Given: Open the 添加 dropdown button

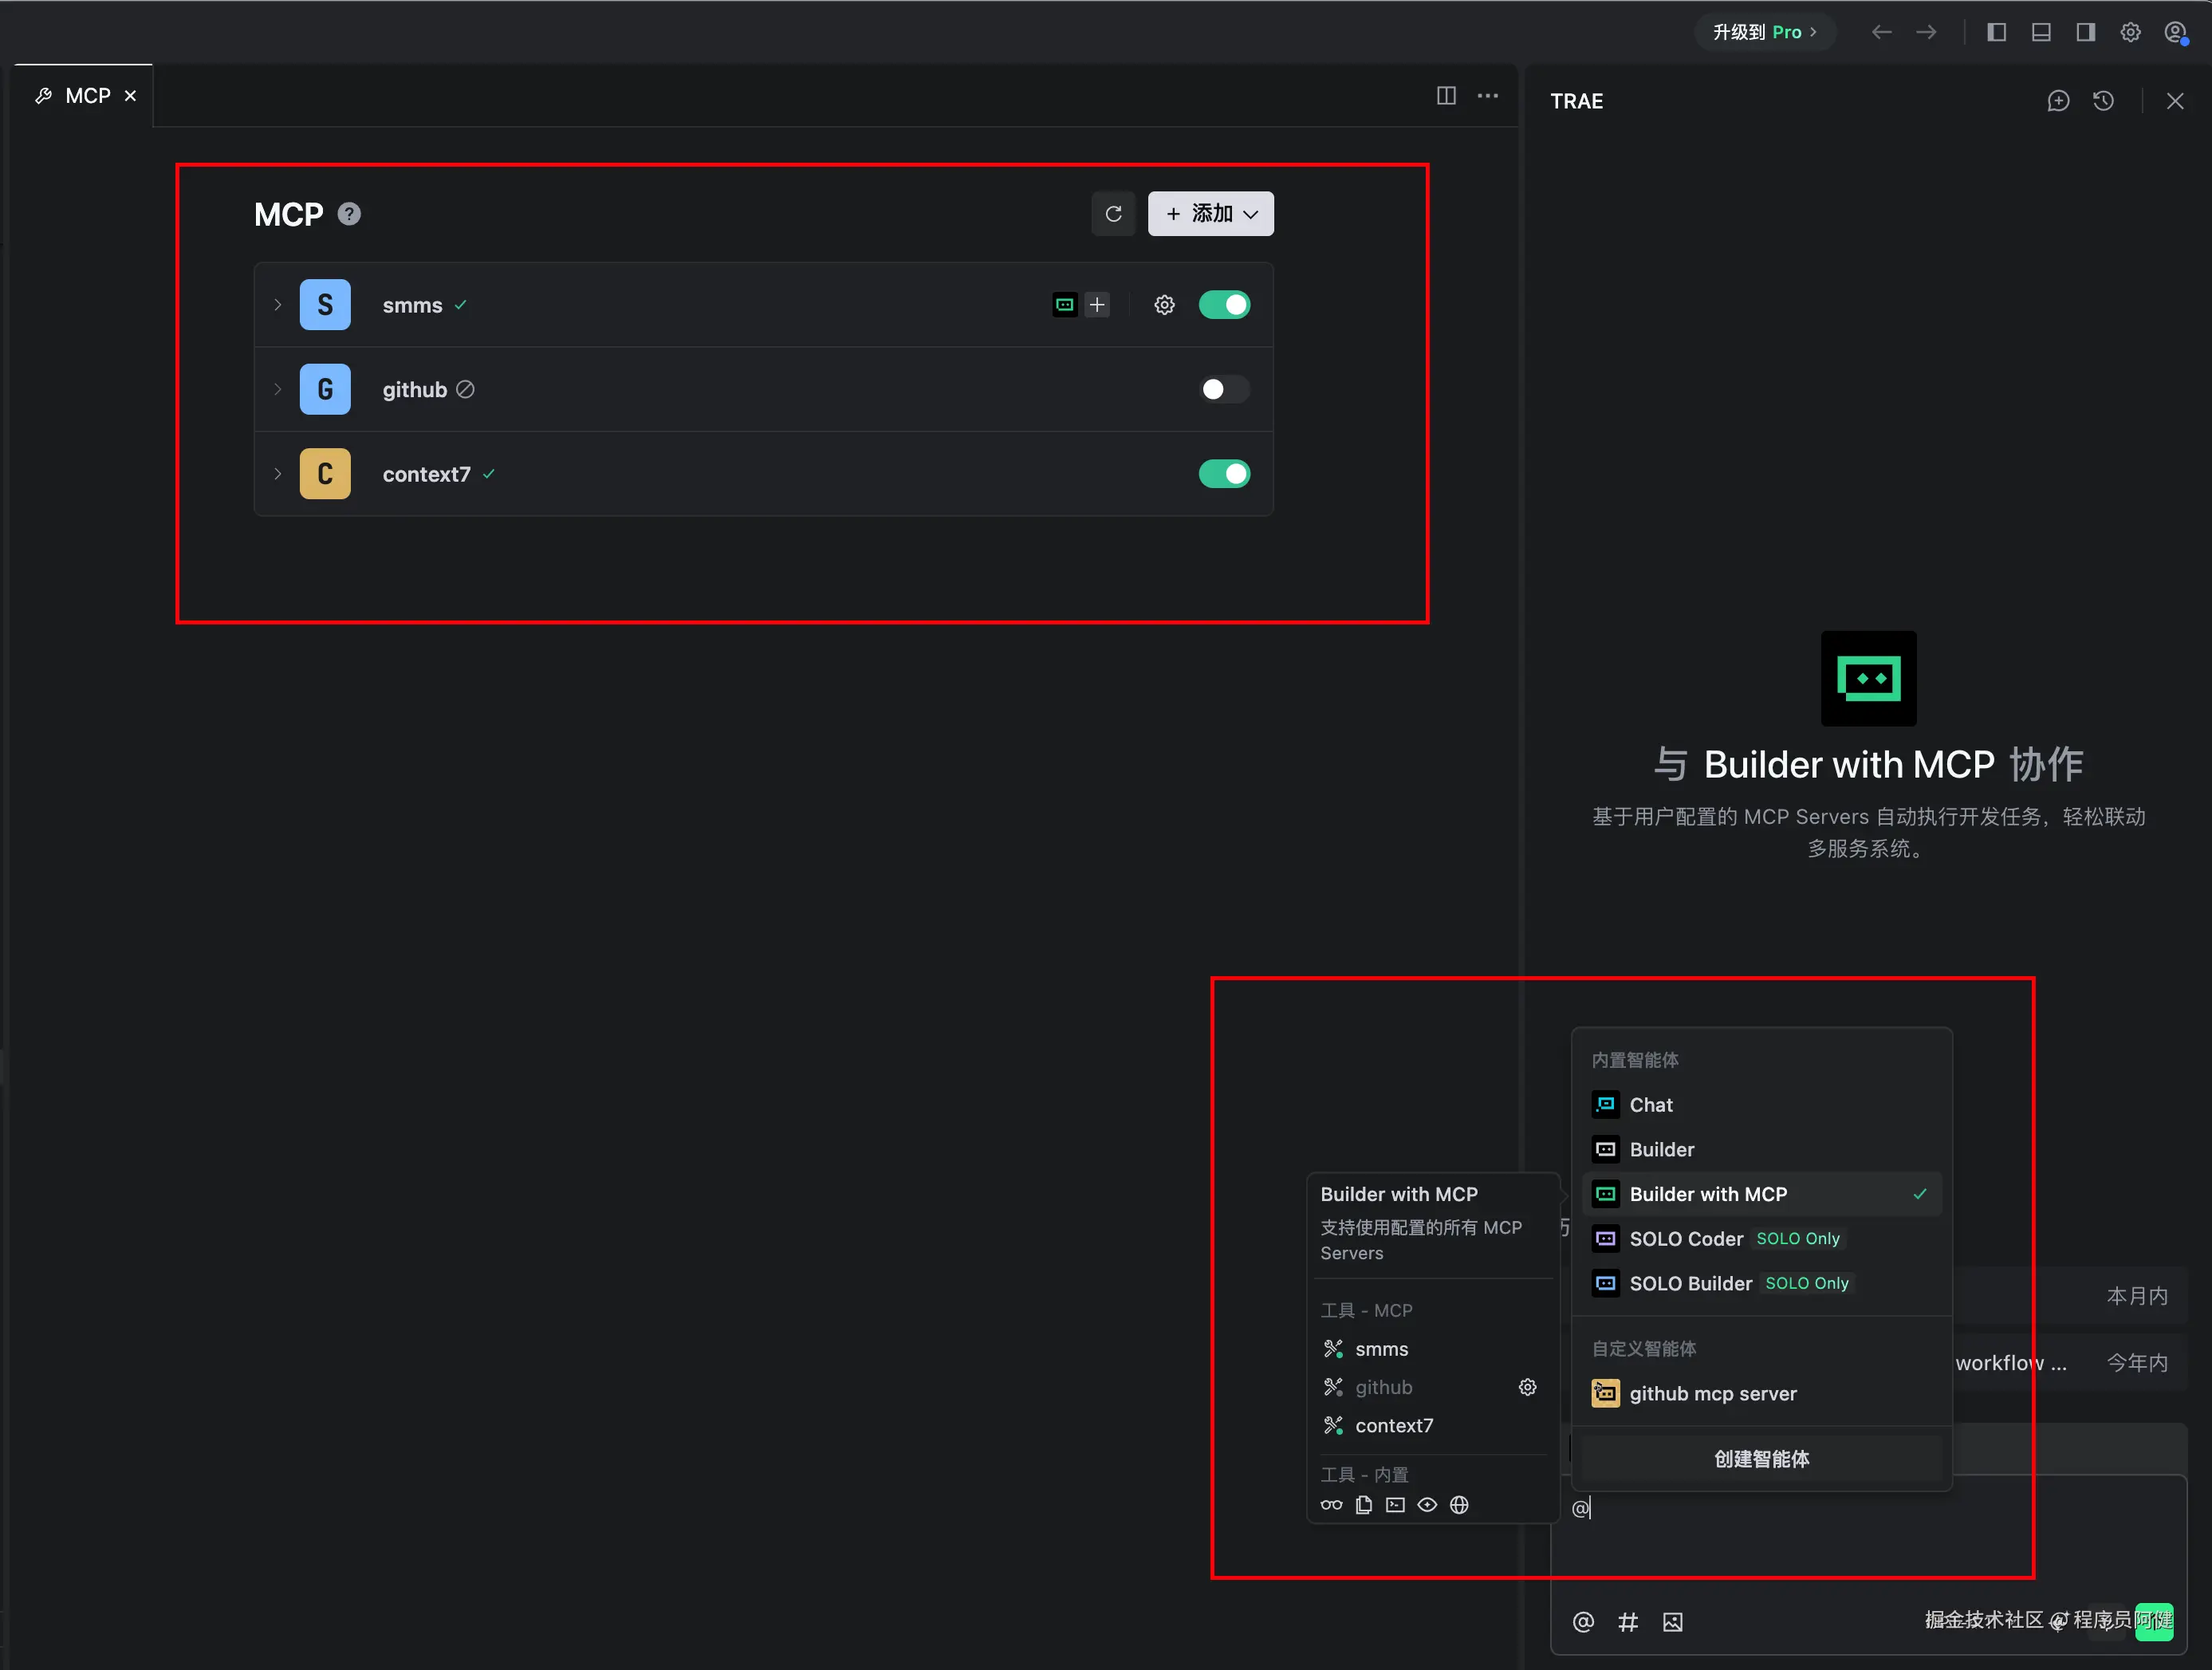Looking at the screenshot, I should 1211,214.
